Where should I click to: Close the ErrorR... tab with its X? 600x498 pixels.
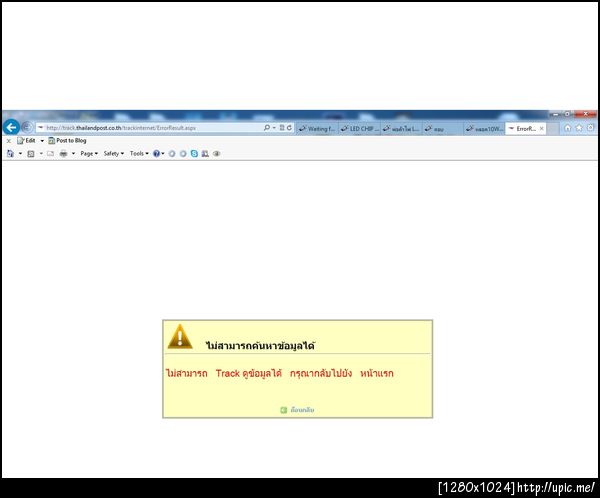(x=541, y=129)
